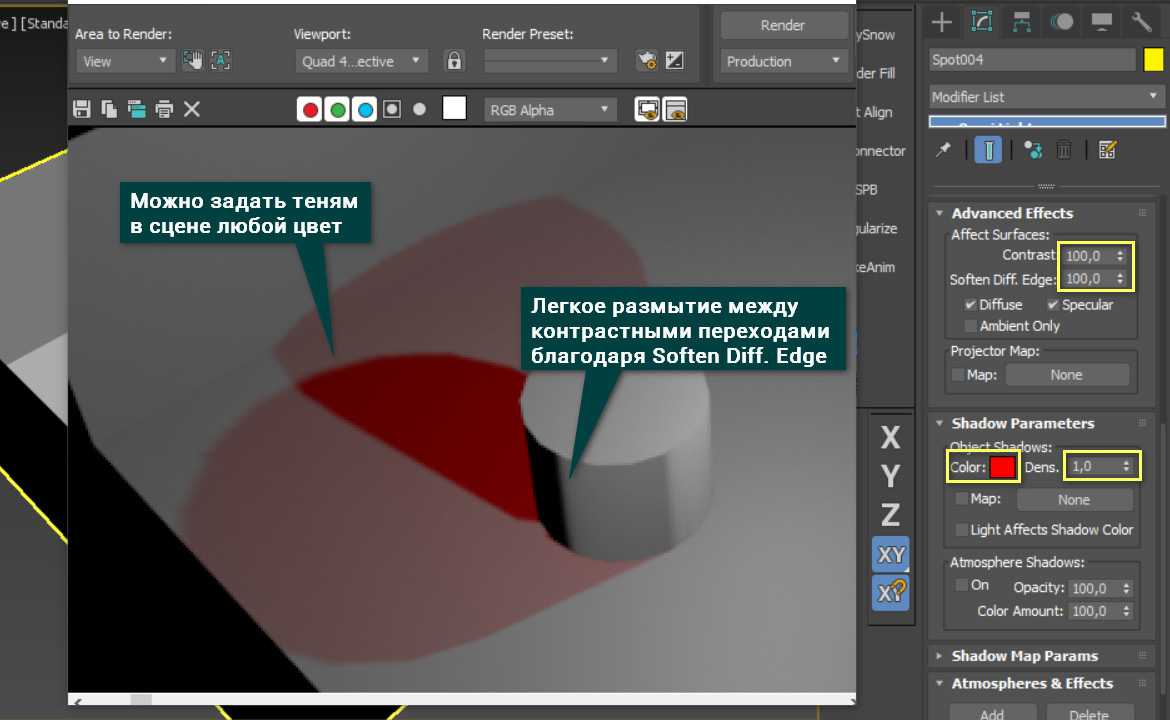Screen dimensions: 1170x720
Task: Open the Hierarchy panel tab
Action: click(1022, 21)
